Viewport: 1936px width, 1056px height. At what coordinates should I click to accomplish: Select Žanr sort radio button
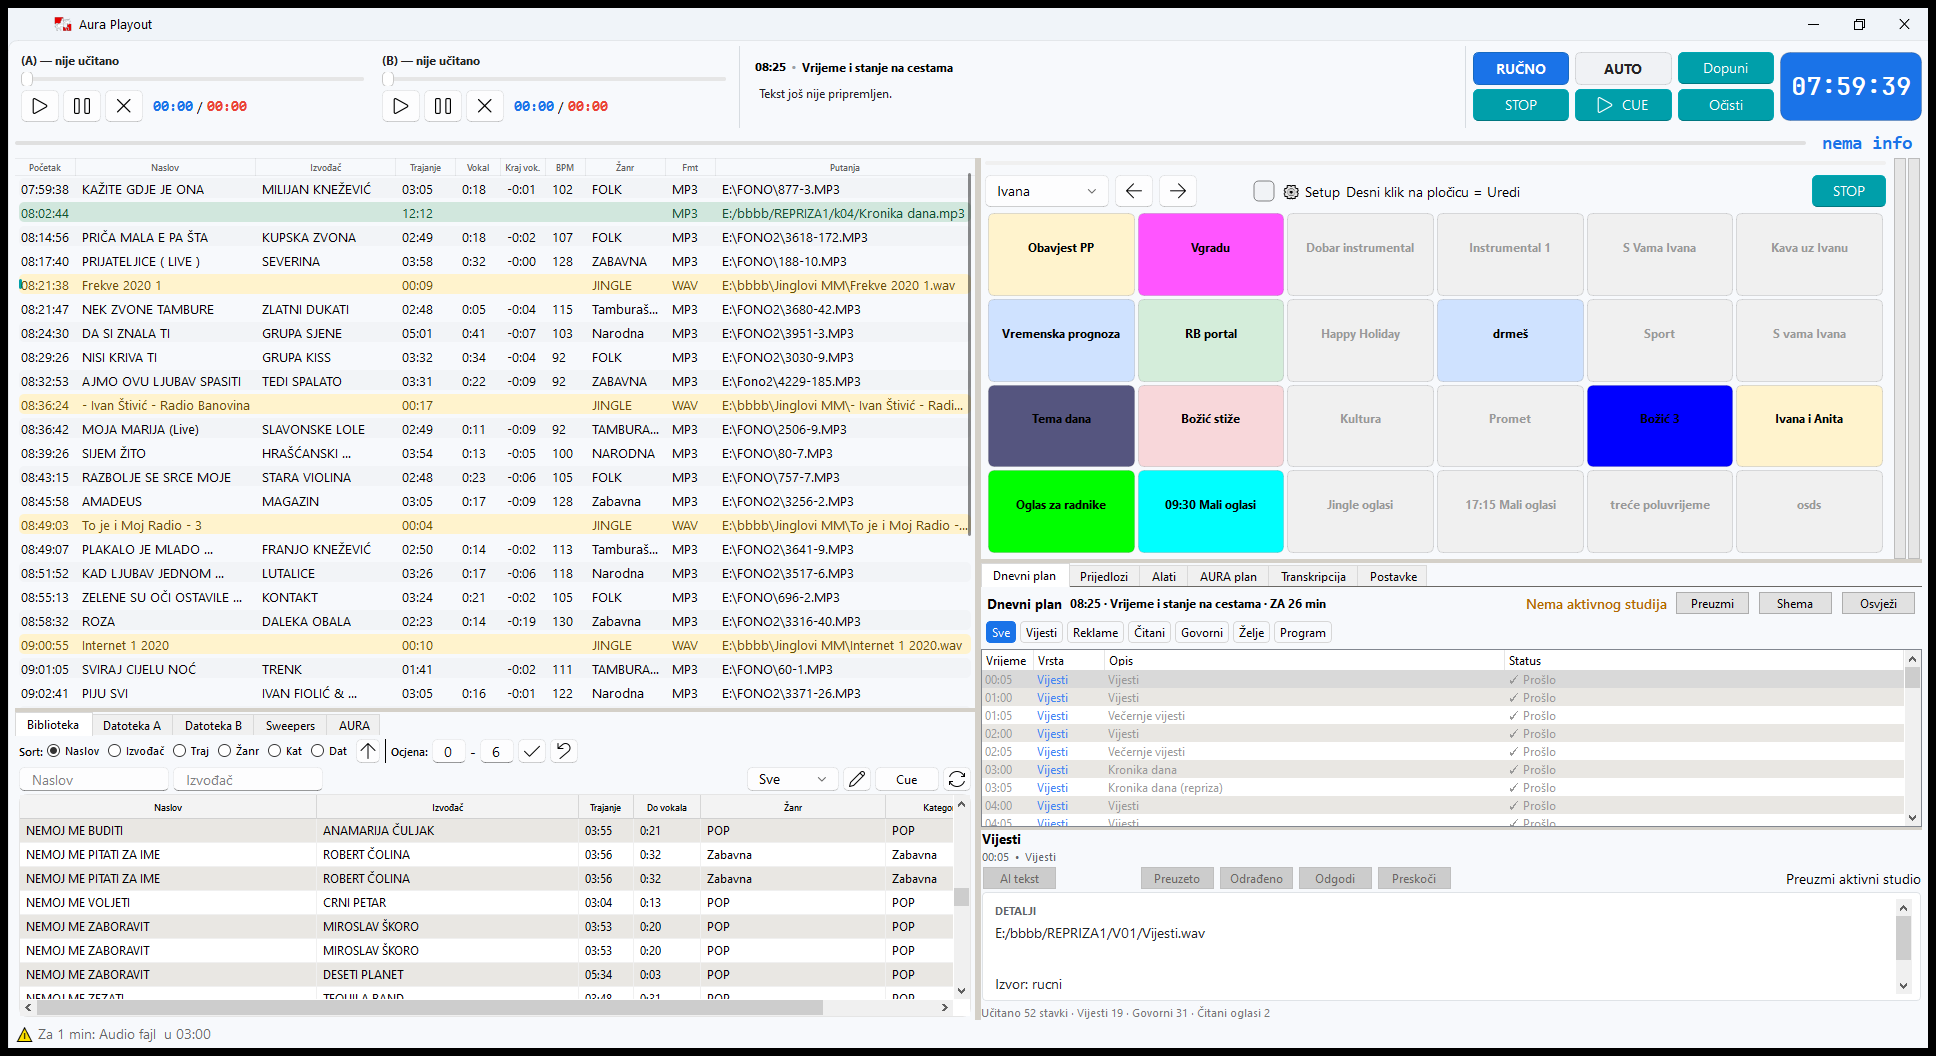tap(224, 751)
